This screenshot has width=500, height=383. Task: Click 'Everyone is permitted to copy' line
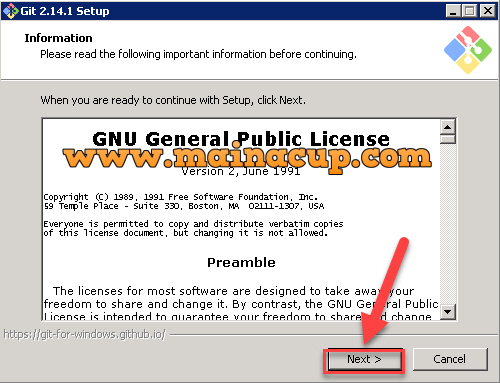[193, 224]
